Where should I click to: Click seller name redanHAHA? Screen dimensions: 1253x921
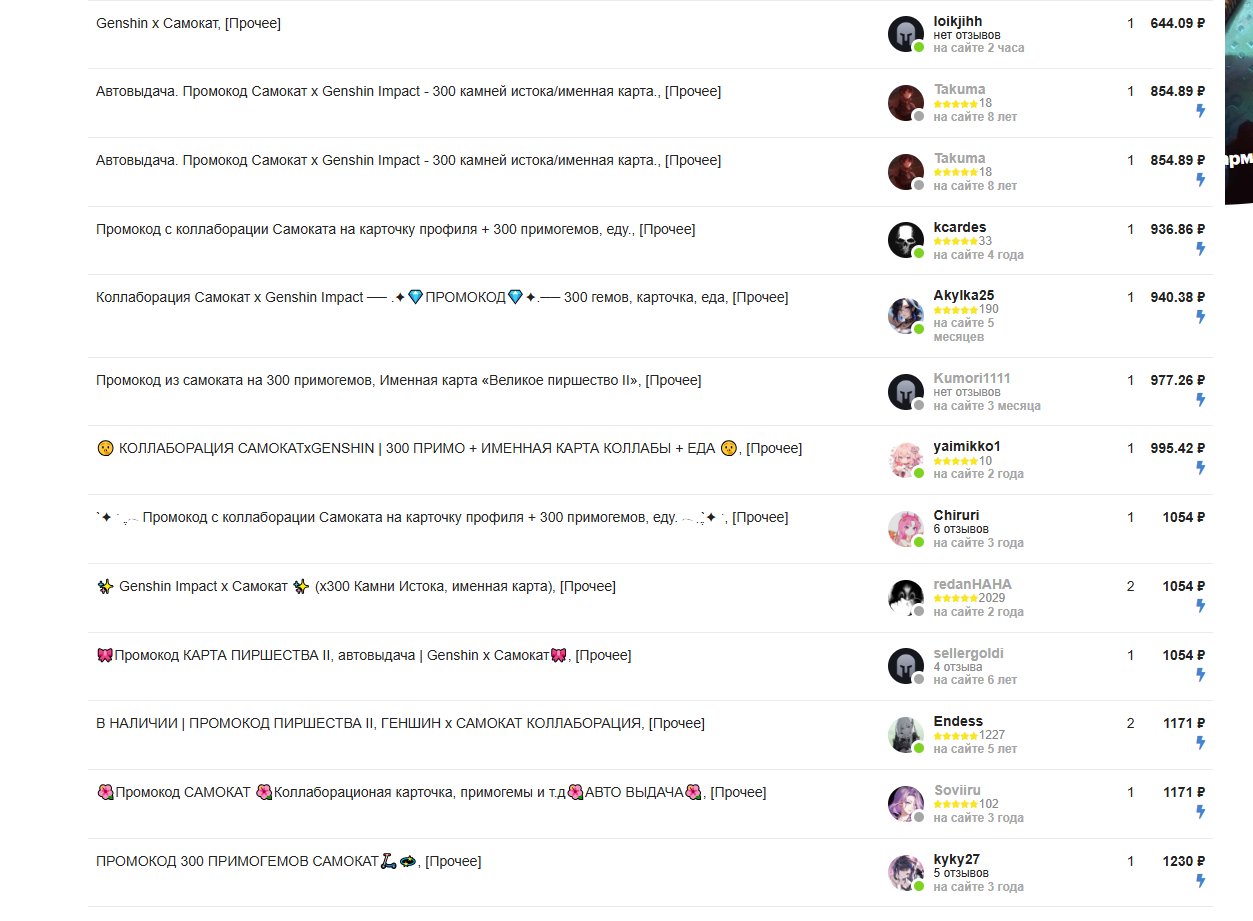tap(972, 584)
